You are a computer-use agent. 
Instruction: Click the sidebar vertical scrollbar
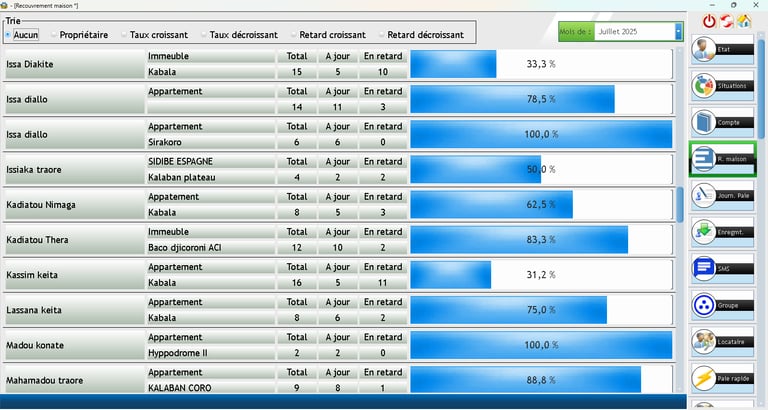pyautogui.click(x=761, y=88)
